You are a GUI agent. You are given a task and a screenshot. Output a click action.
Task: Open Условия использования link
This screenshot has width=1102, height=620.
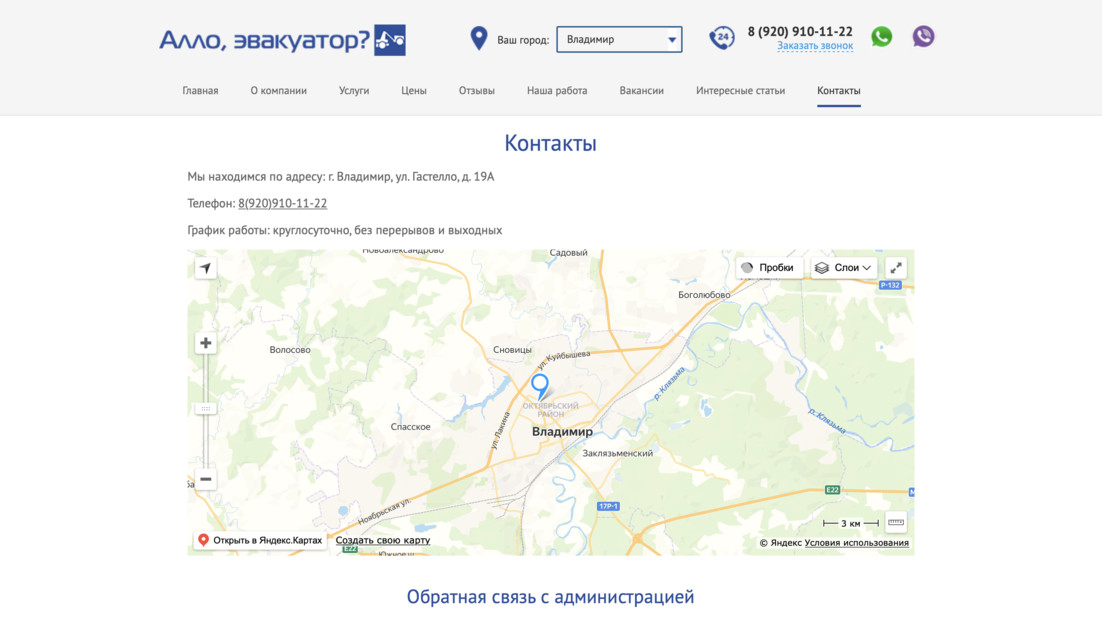click(857, 543)
